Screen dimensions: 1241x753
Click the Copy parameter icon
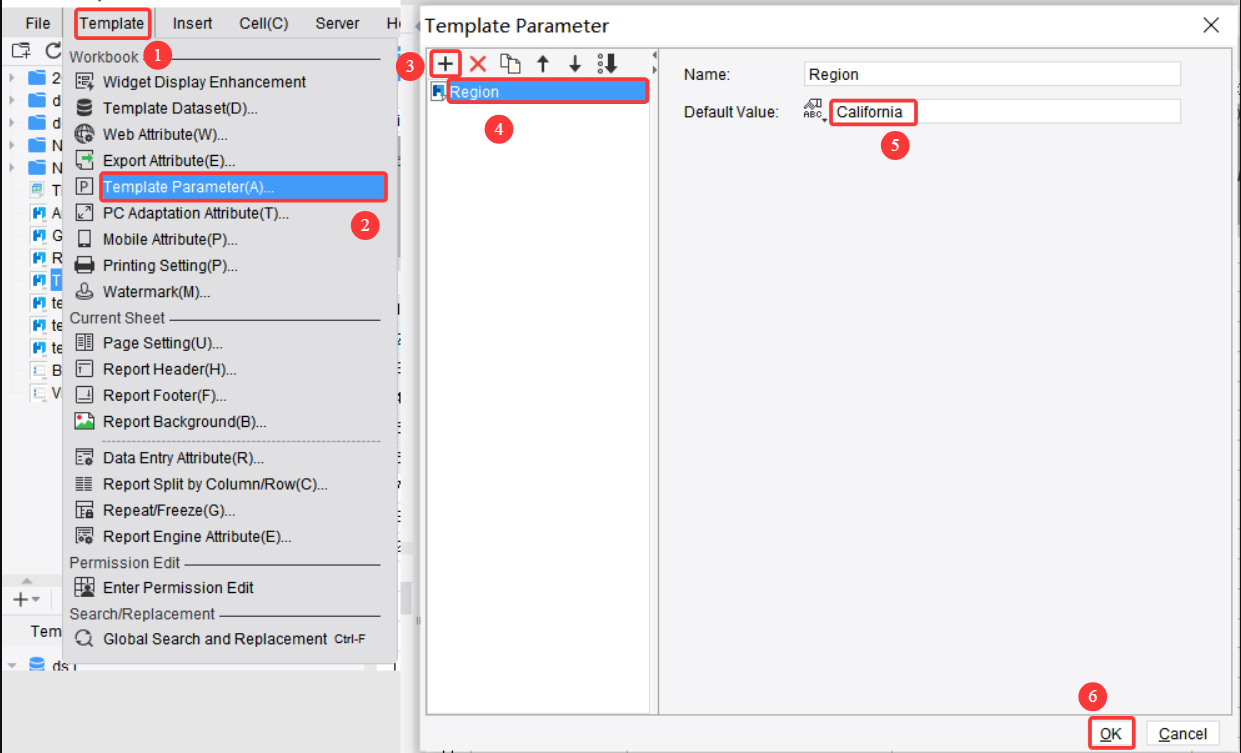click(511, 63)
